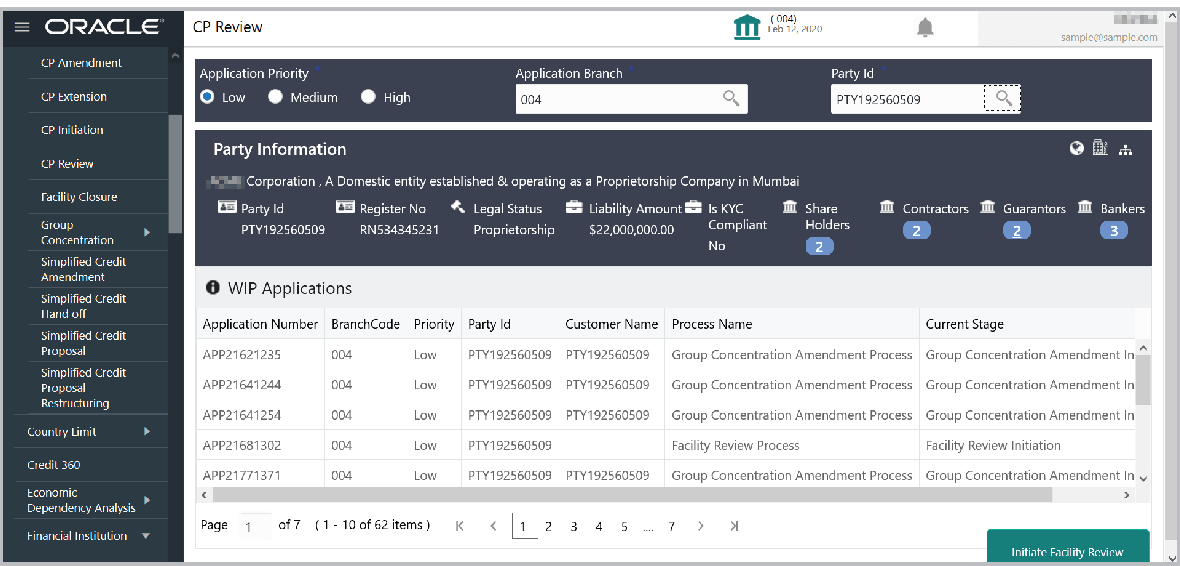This screenshot has width=1180, height=566.
Task: Select application APP21641254 row
Action: (x=666, y=415)
